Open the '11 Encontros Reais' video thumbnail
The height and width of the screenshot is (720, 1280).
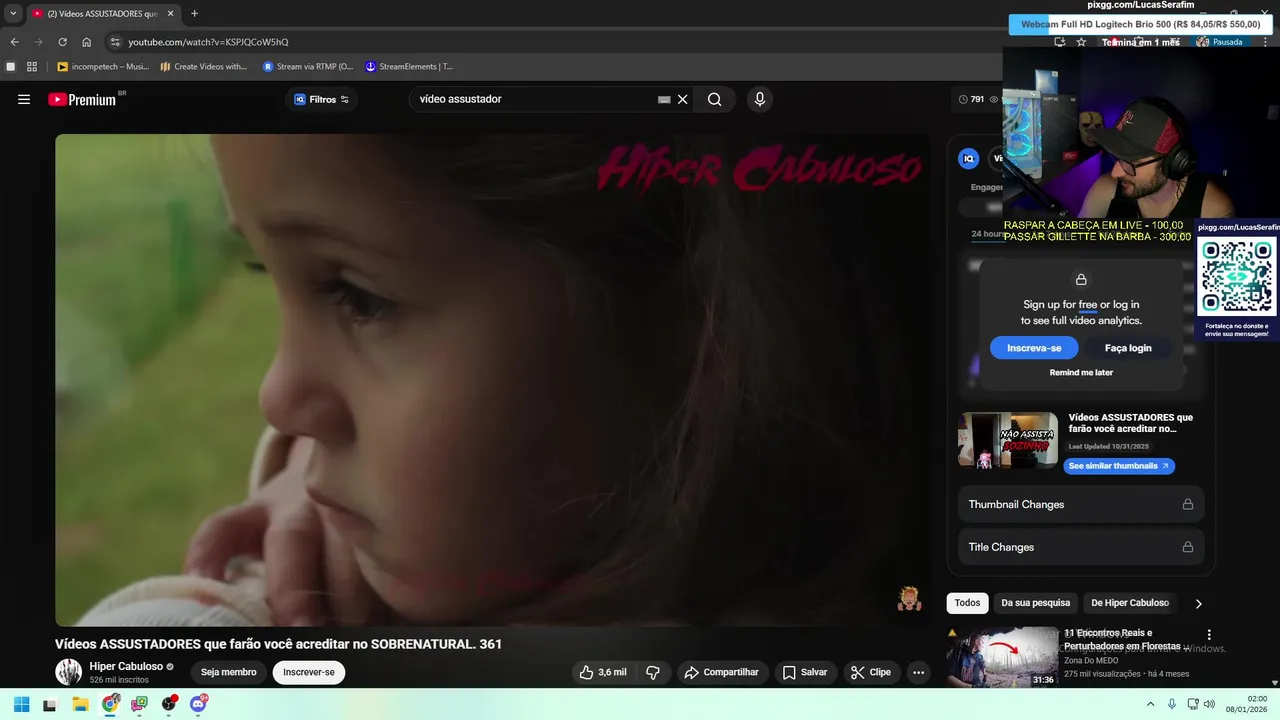1002,657
